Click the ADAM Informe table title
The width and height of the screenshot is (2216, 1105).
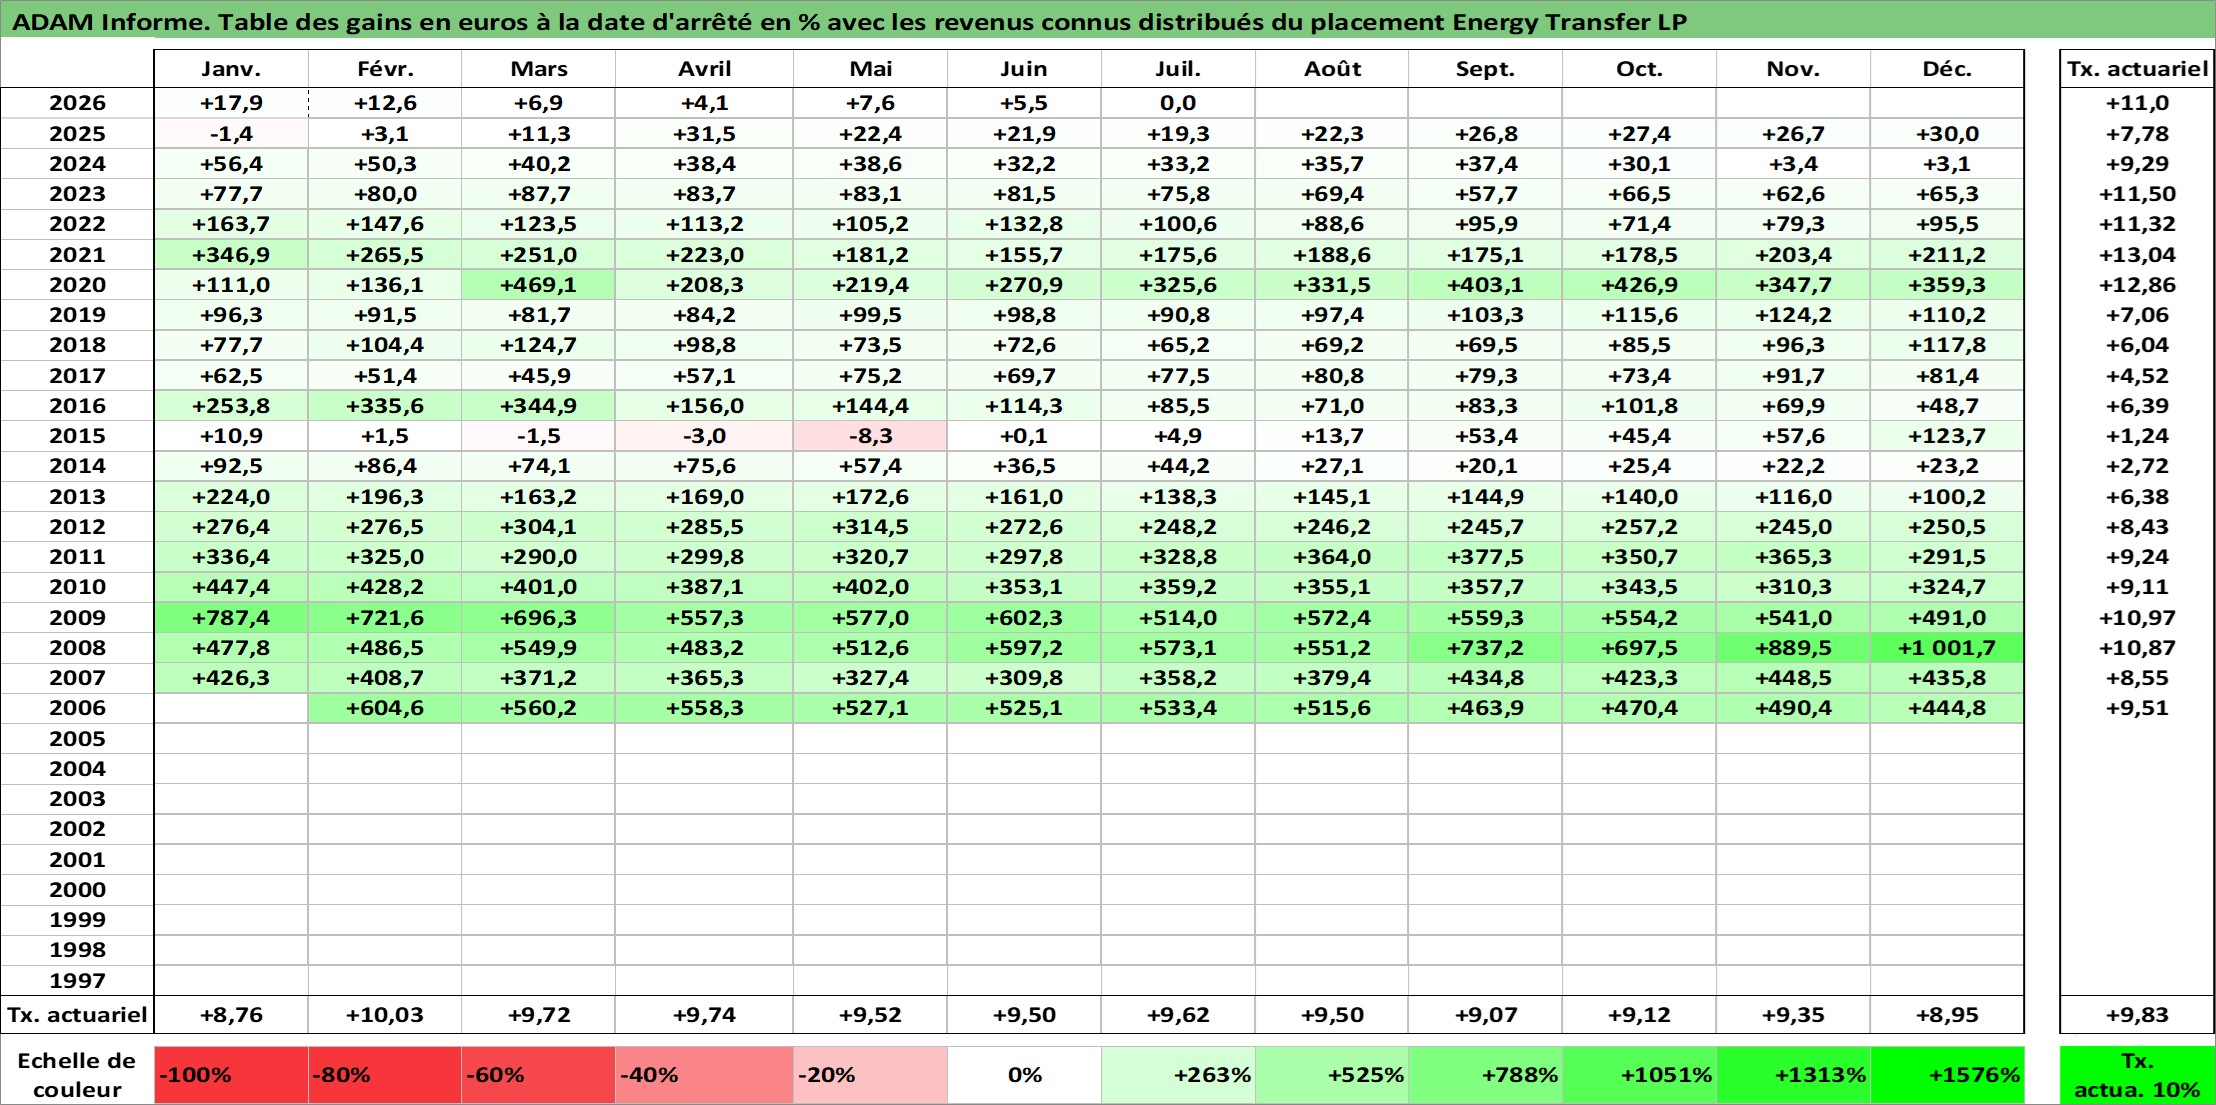pos(848,22)
